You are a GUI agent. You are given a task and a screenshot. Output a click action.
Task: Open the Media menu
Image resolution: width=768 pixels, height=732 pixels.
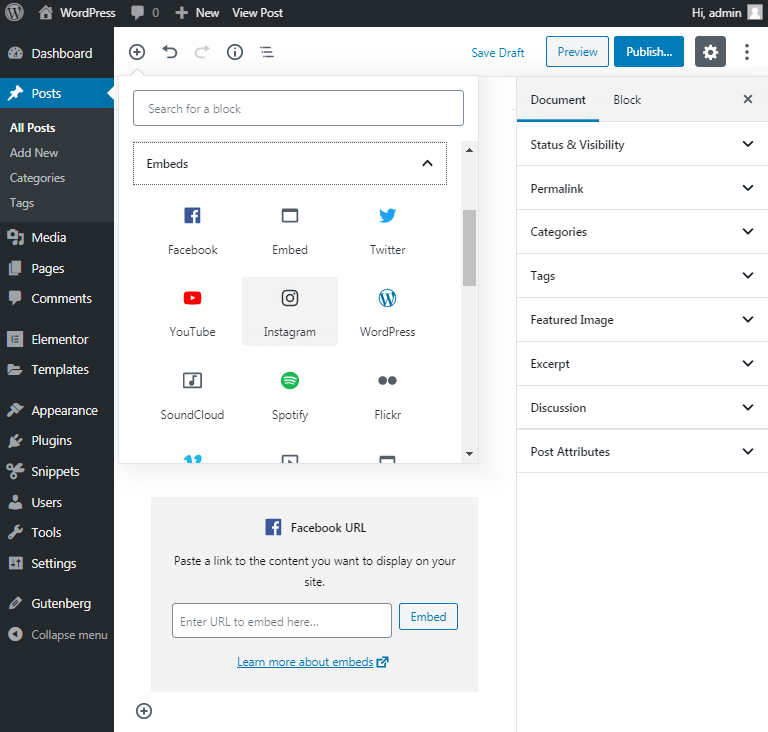point(57,238)
